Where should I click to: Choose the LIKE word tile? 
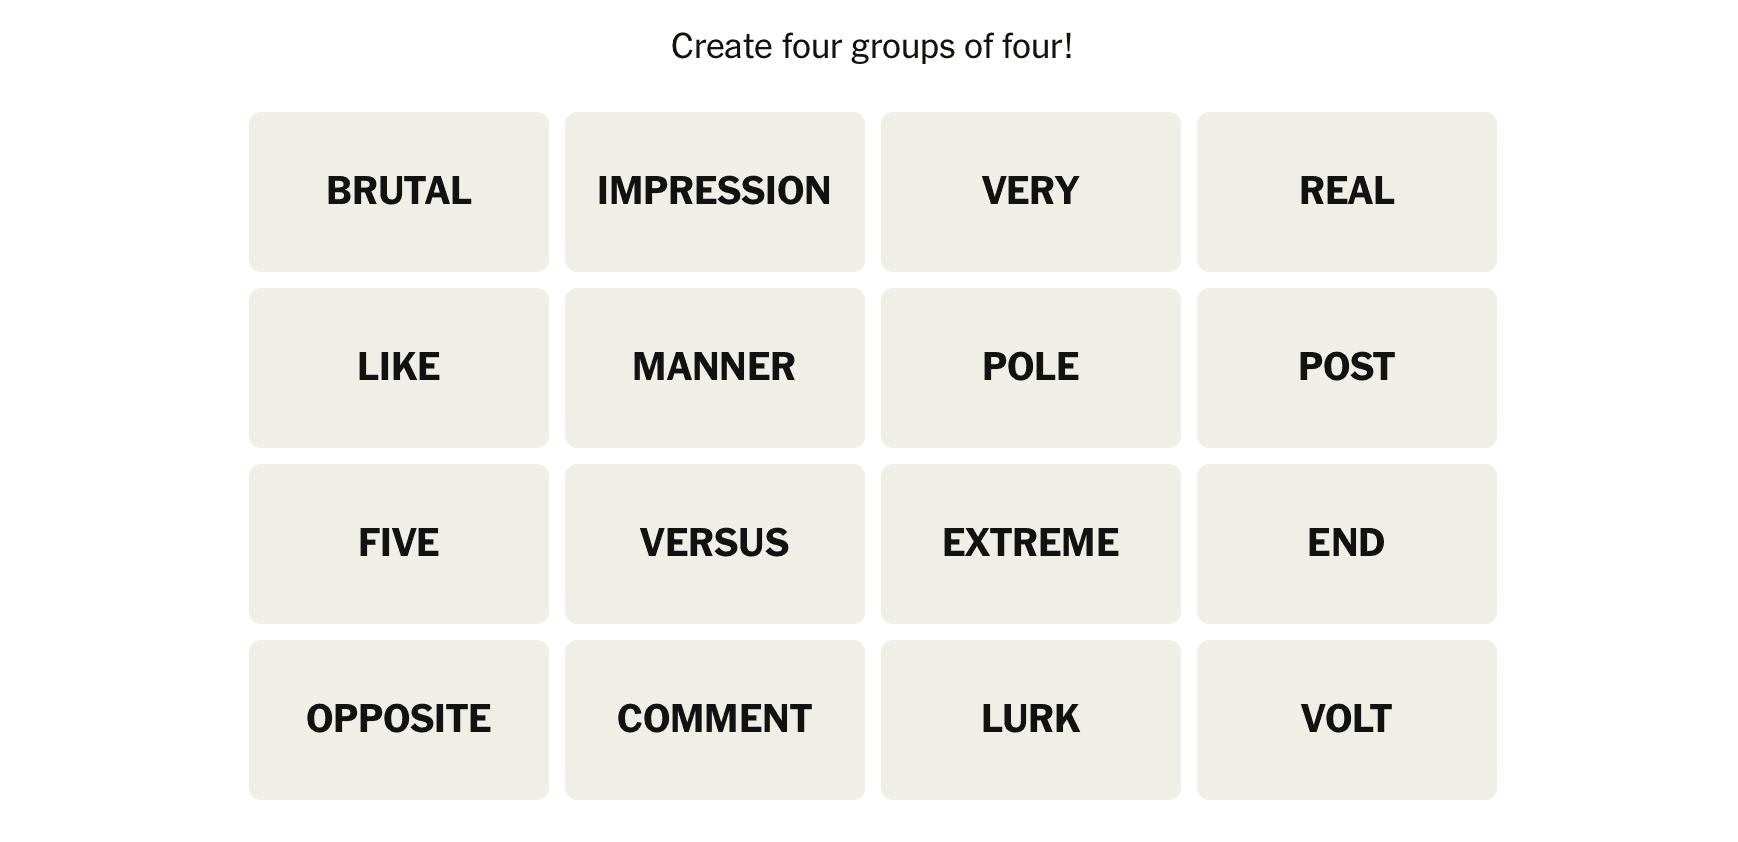pyautogui.click(x=398, y=367)
